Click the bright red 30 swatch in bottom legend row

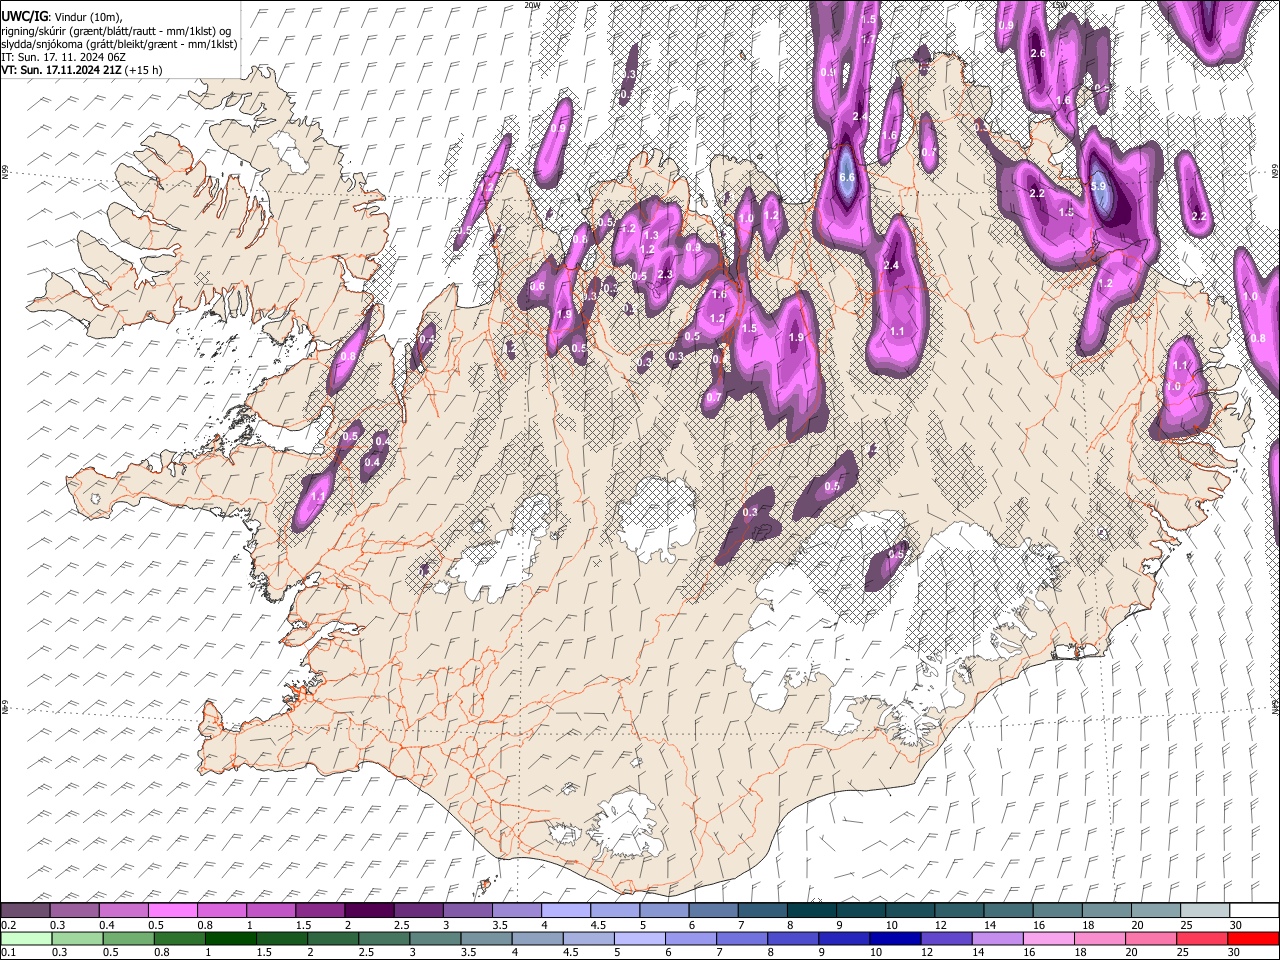tap(1253, 939)
